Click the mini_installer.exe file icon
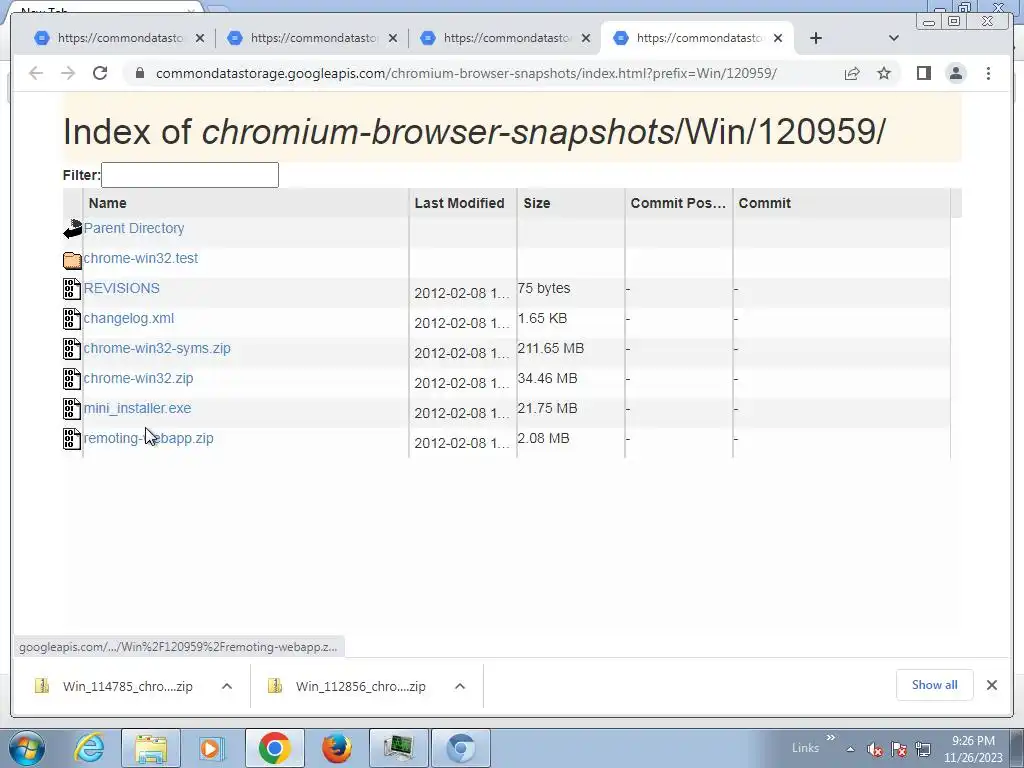 point(72,409)
